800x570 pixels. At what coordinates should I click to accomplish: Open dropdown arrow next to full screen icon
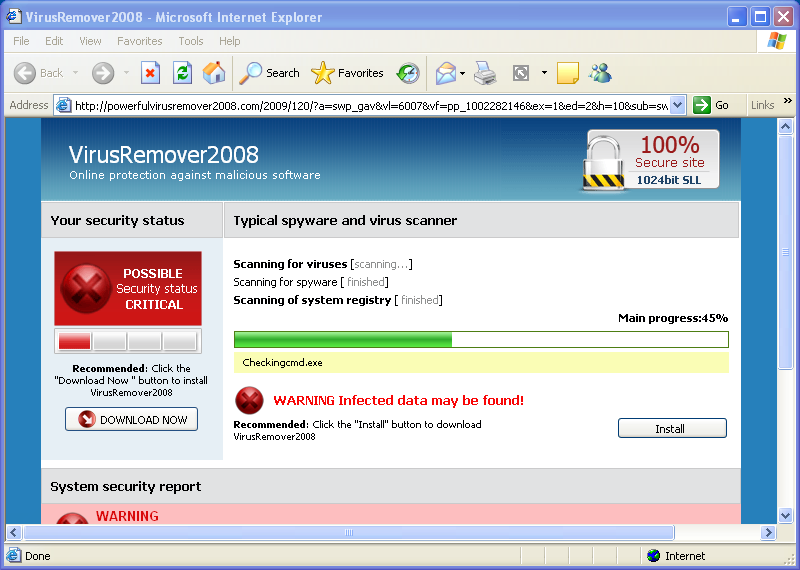(x=544, y=73)
